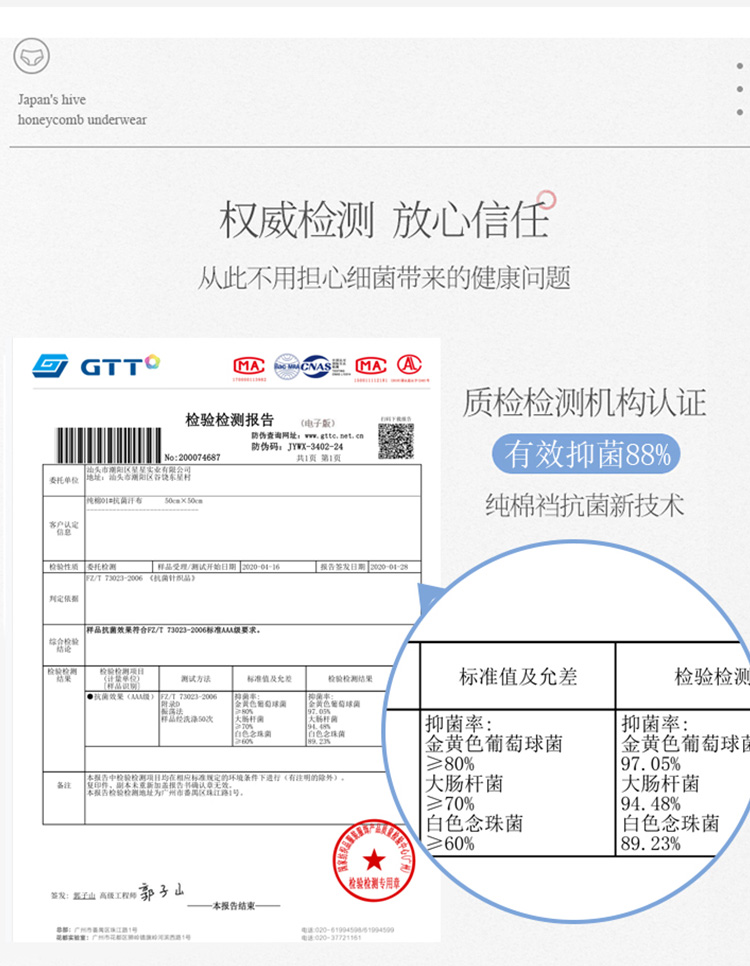This screenshot has width=750, height=966.
Task: Click the ilac-MRA round logo
Action: [x=287, y=366]
